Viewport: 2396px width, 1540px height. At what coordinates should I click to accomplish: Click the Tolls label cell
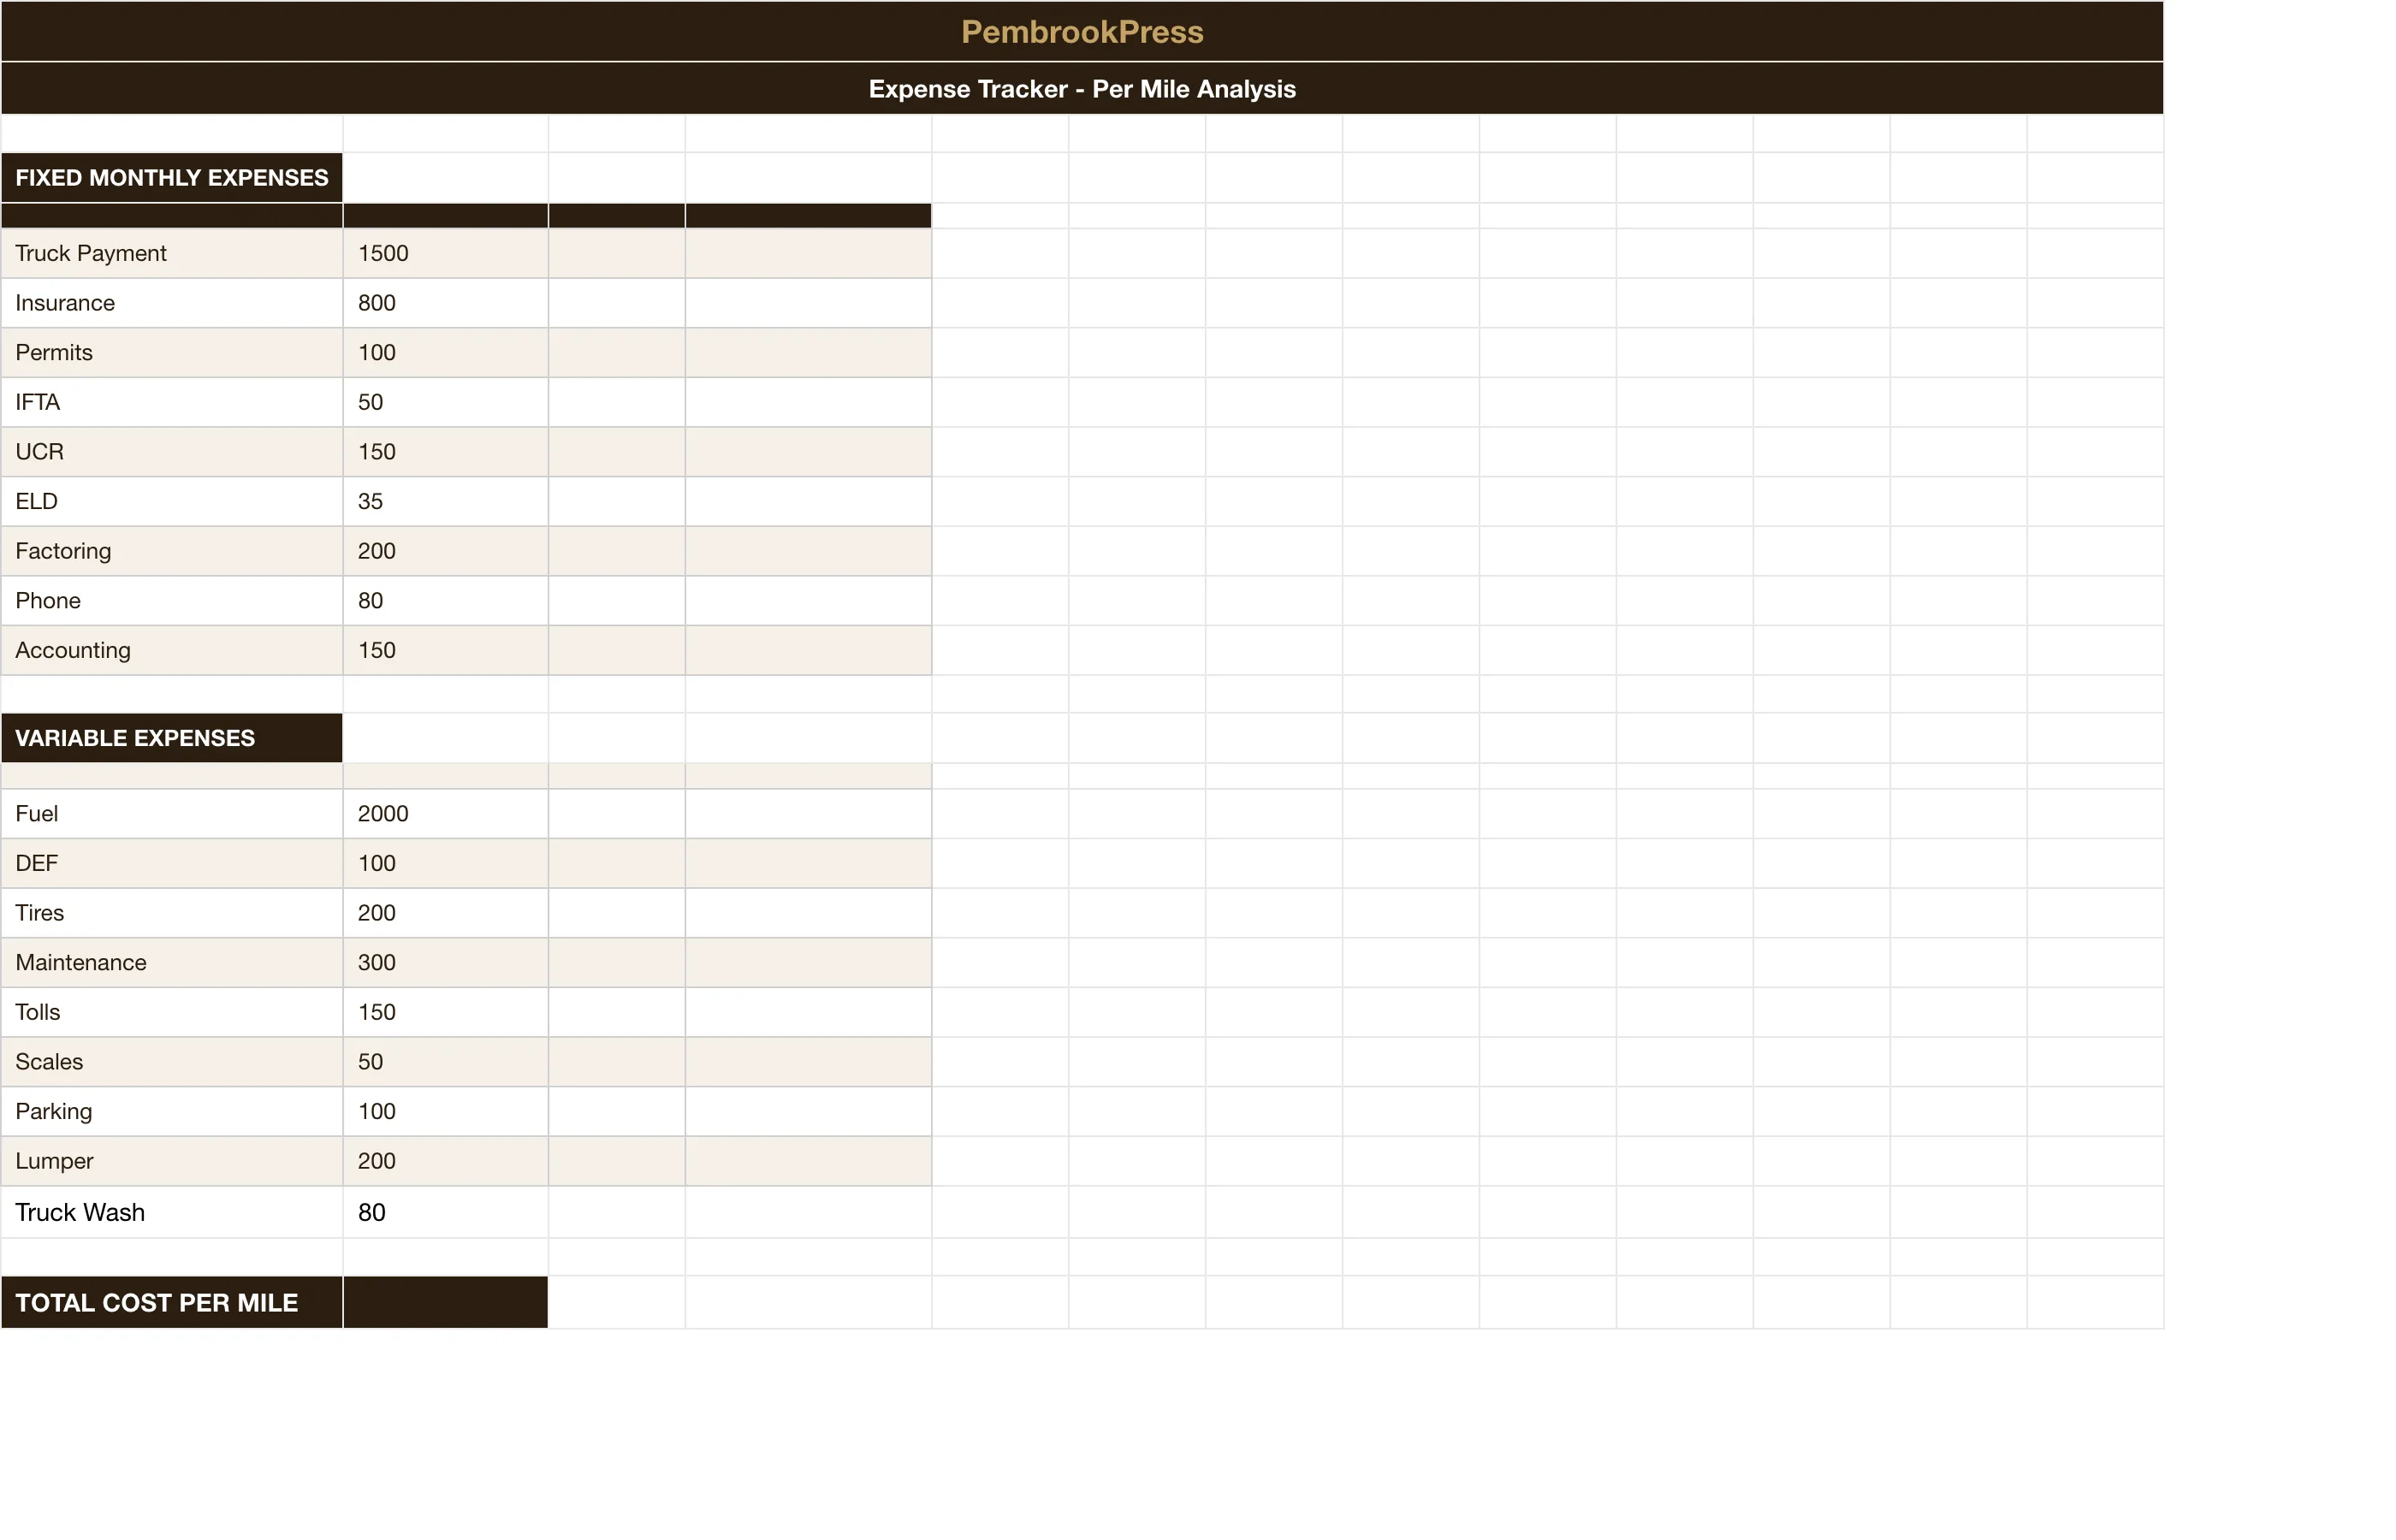[172, 1012]
